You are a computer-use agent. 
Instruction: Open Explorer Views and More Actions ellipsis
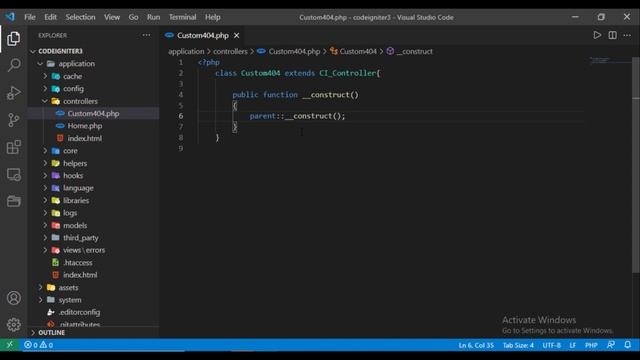pos(146,35)
